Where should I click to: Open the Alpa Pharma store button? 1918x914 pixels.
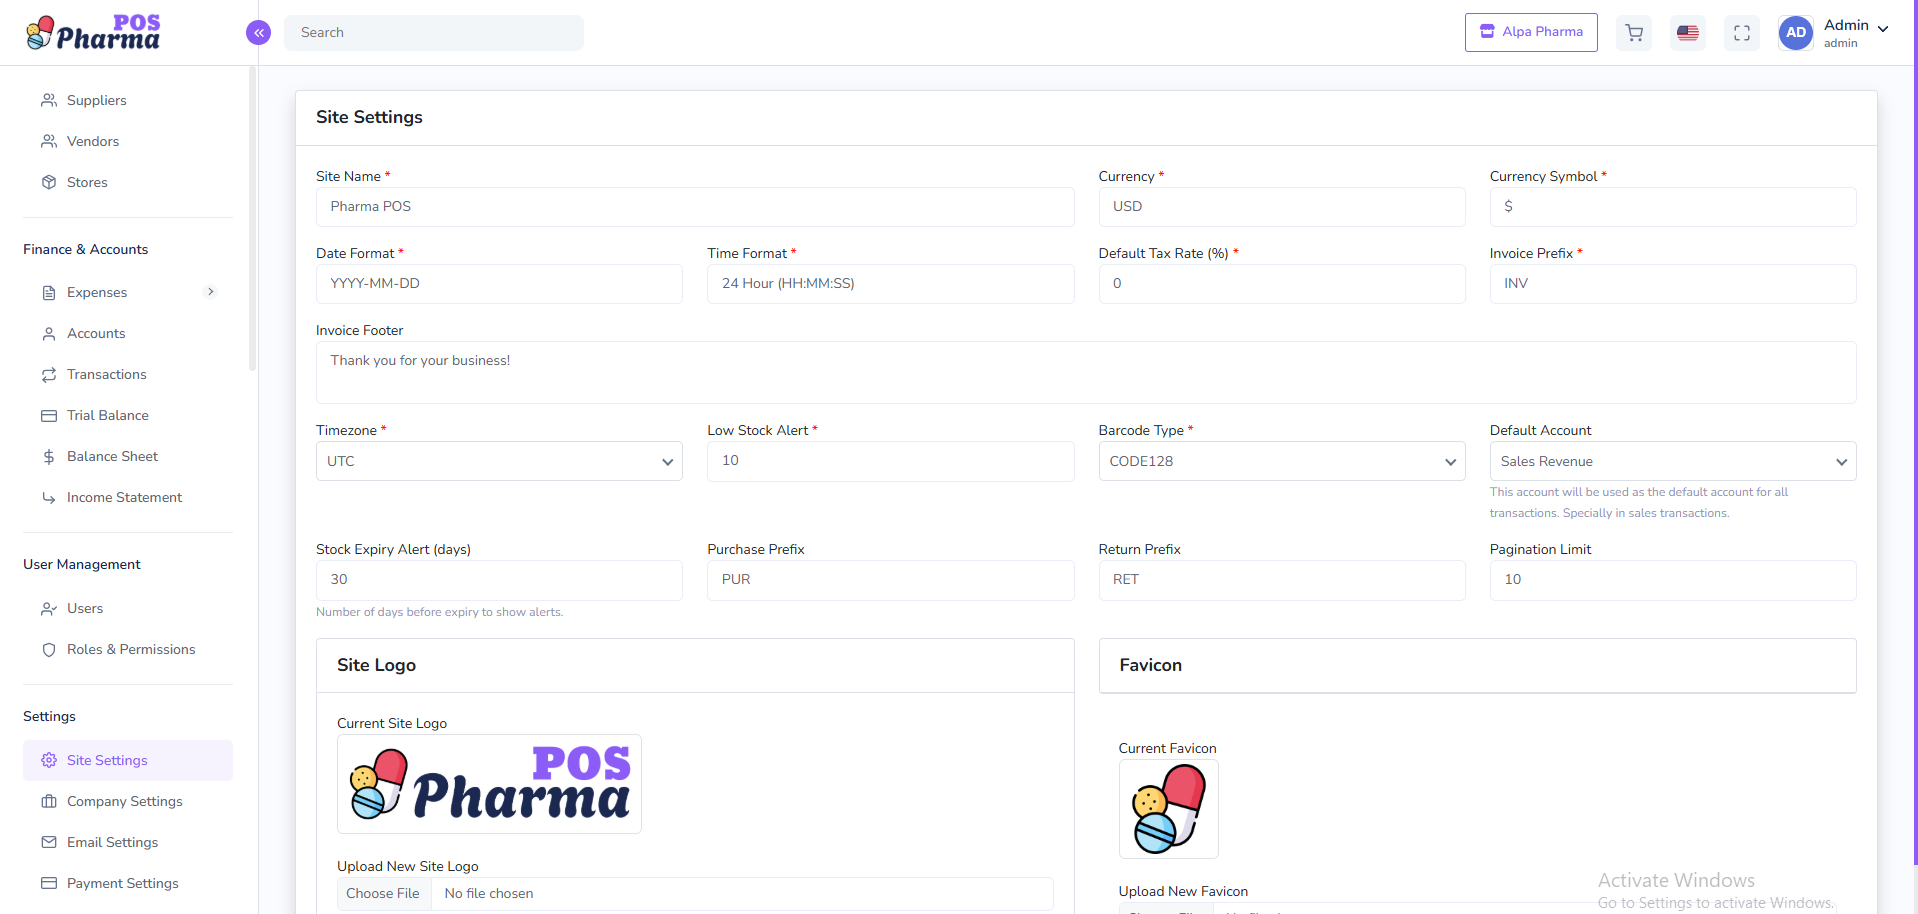click(x=1531, y=32)
